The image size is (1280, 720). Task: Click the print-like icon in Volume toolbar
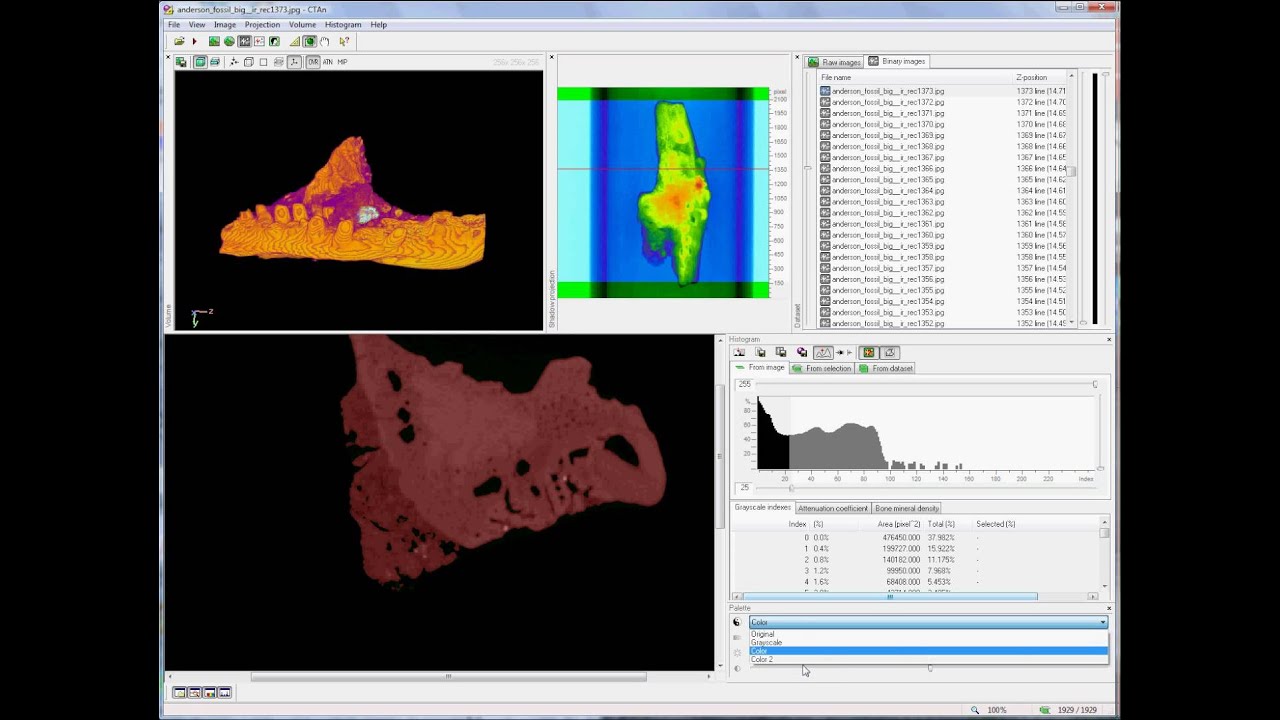[215, 62]
